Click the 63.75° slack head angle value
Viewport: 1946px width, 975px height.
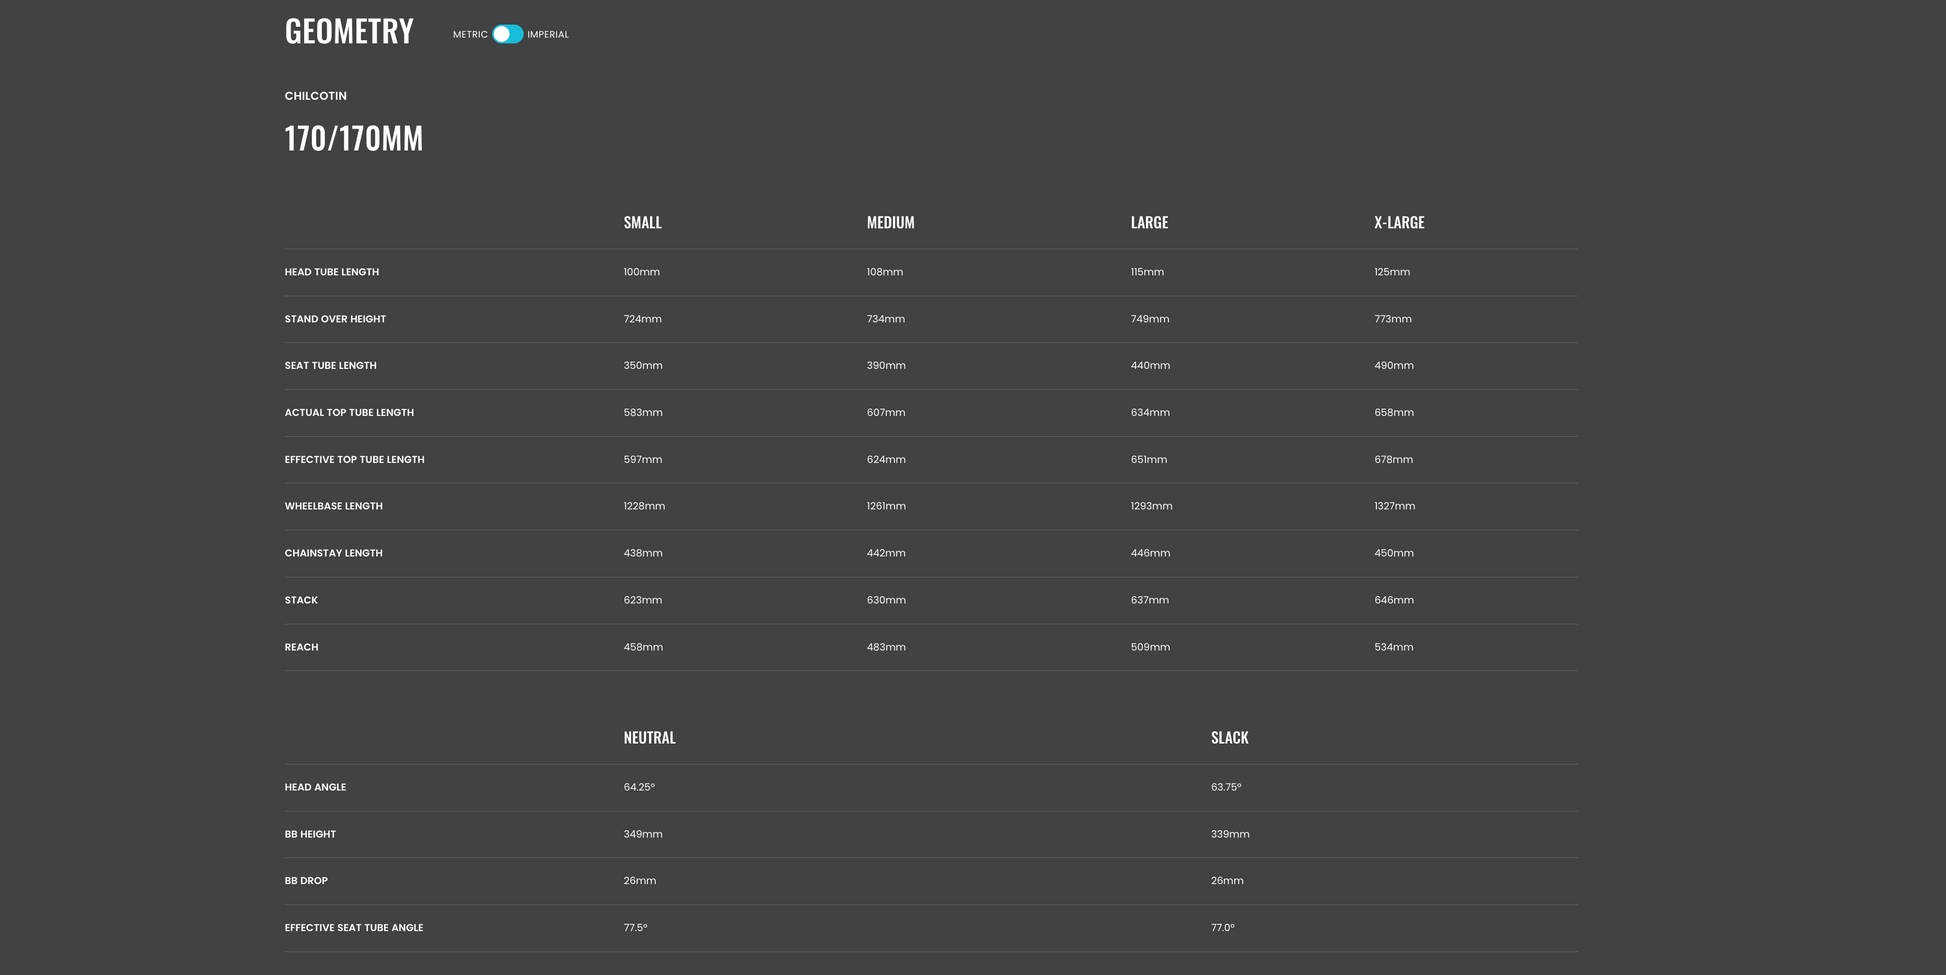point(1226,787)
